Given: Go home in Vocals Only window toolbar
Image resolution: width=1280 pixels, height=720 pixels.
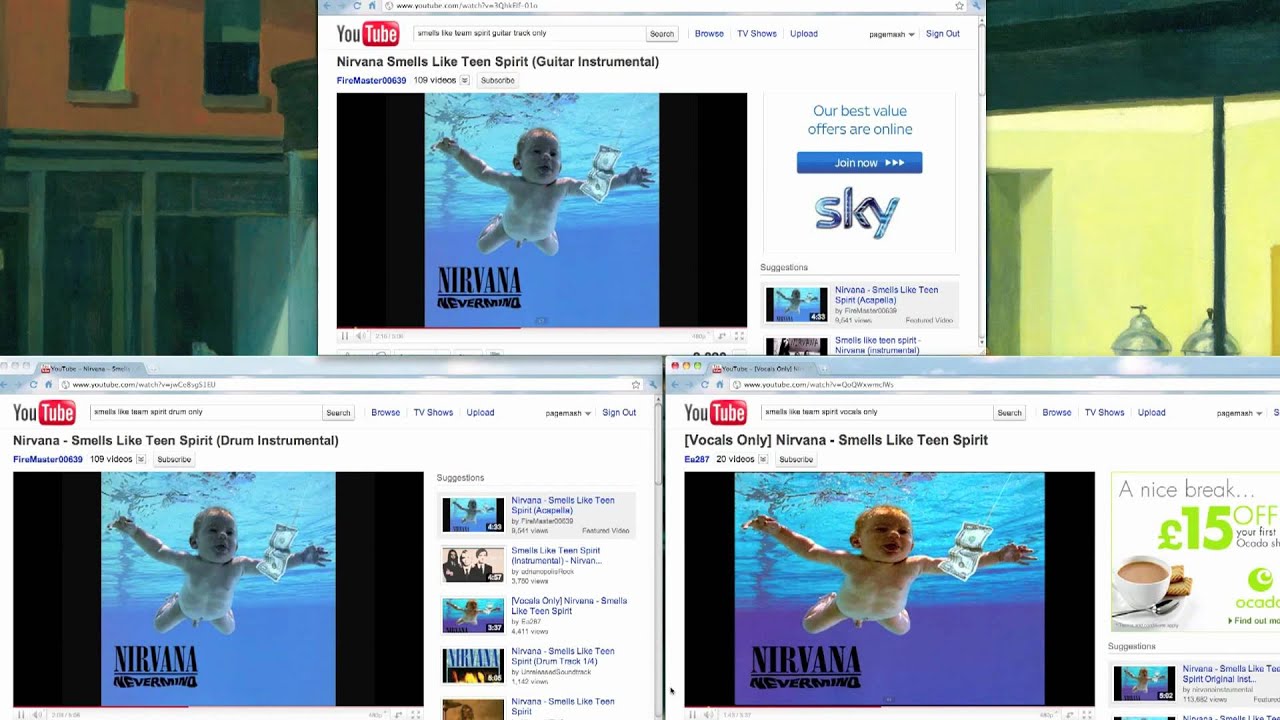Looking at the screenshot, I should (720, 384).
